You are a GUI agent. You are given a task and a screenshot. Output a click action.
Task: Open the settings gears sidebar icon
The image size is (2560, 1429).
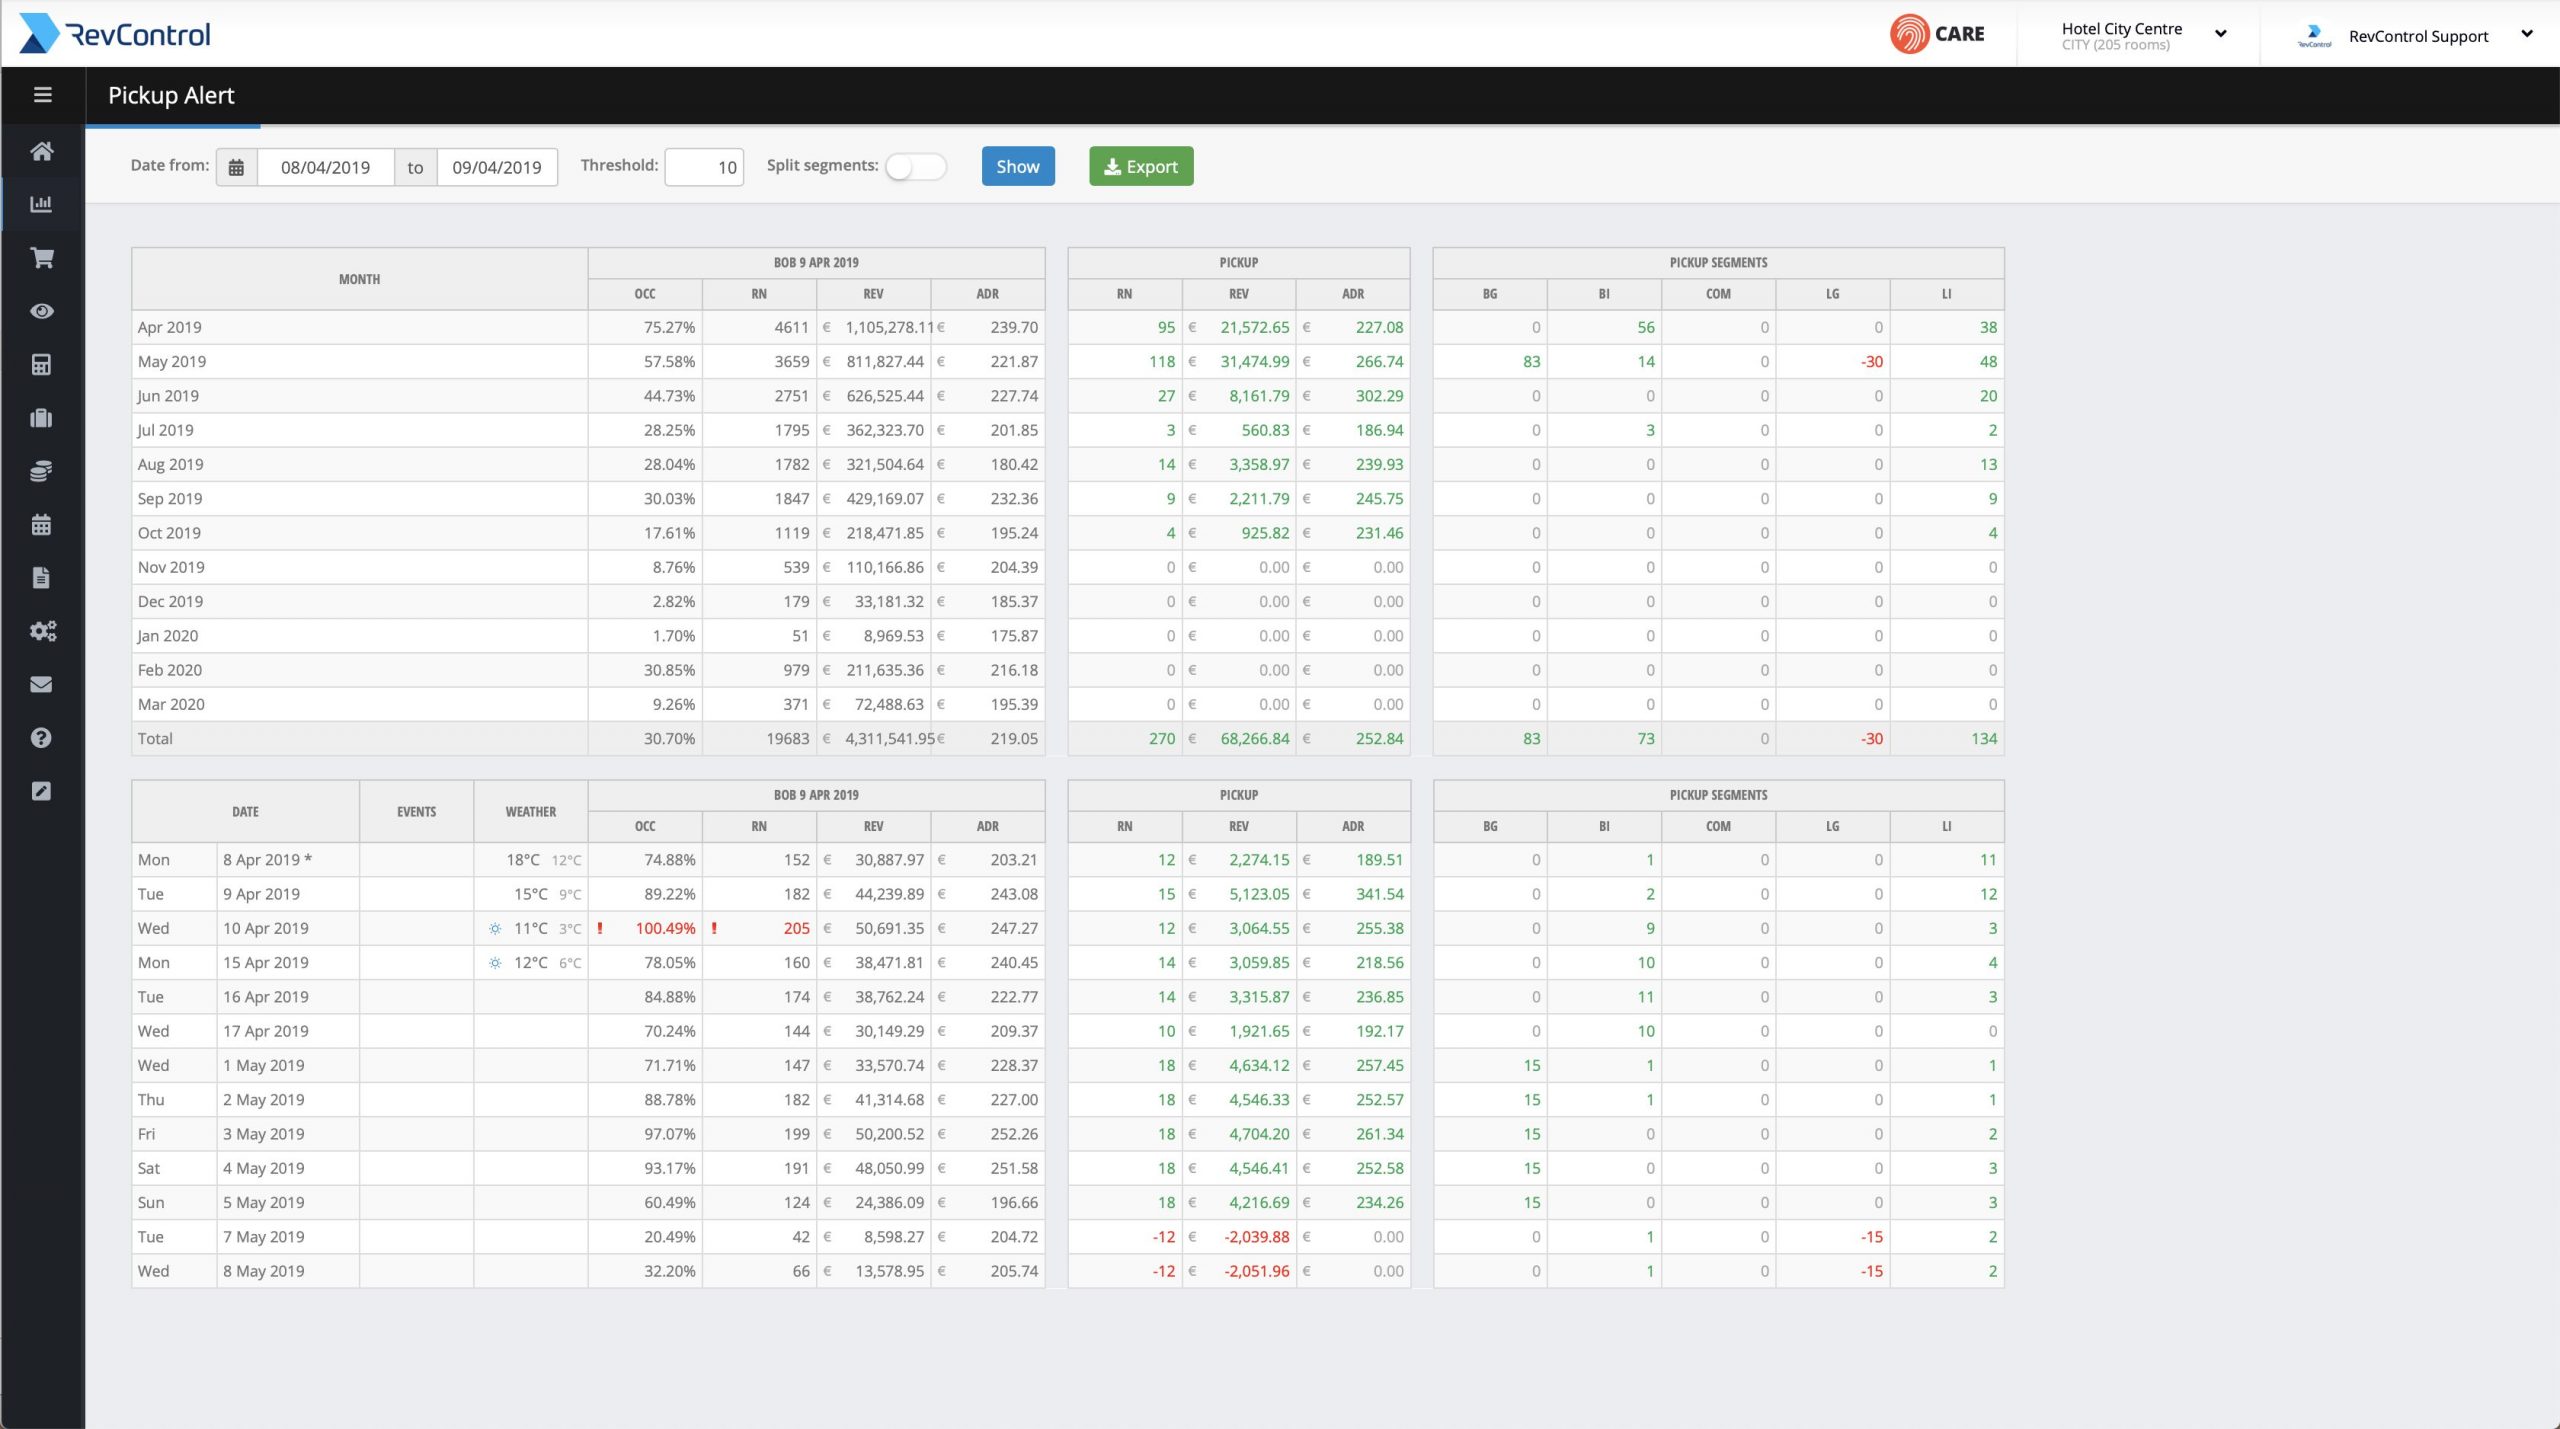point(42,631)
